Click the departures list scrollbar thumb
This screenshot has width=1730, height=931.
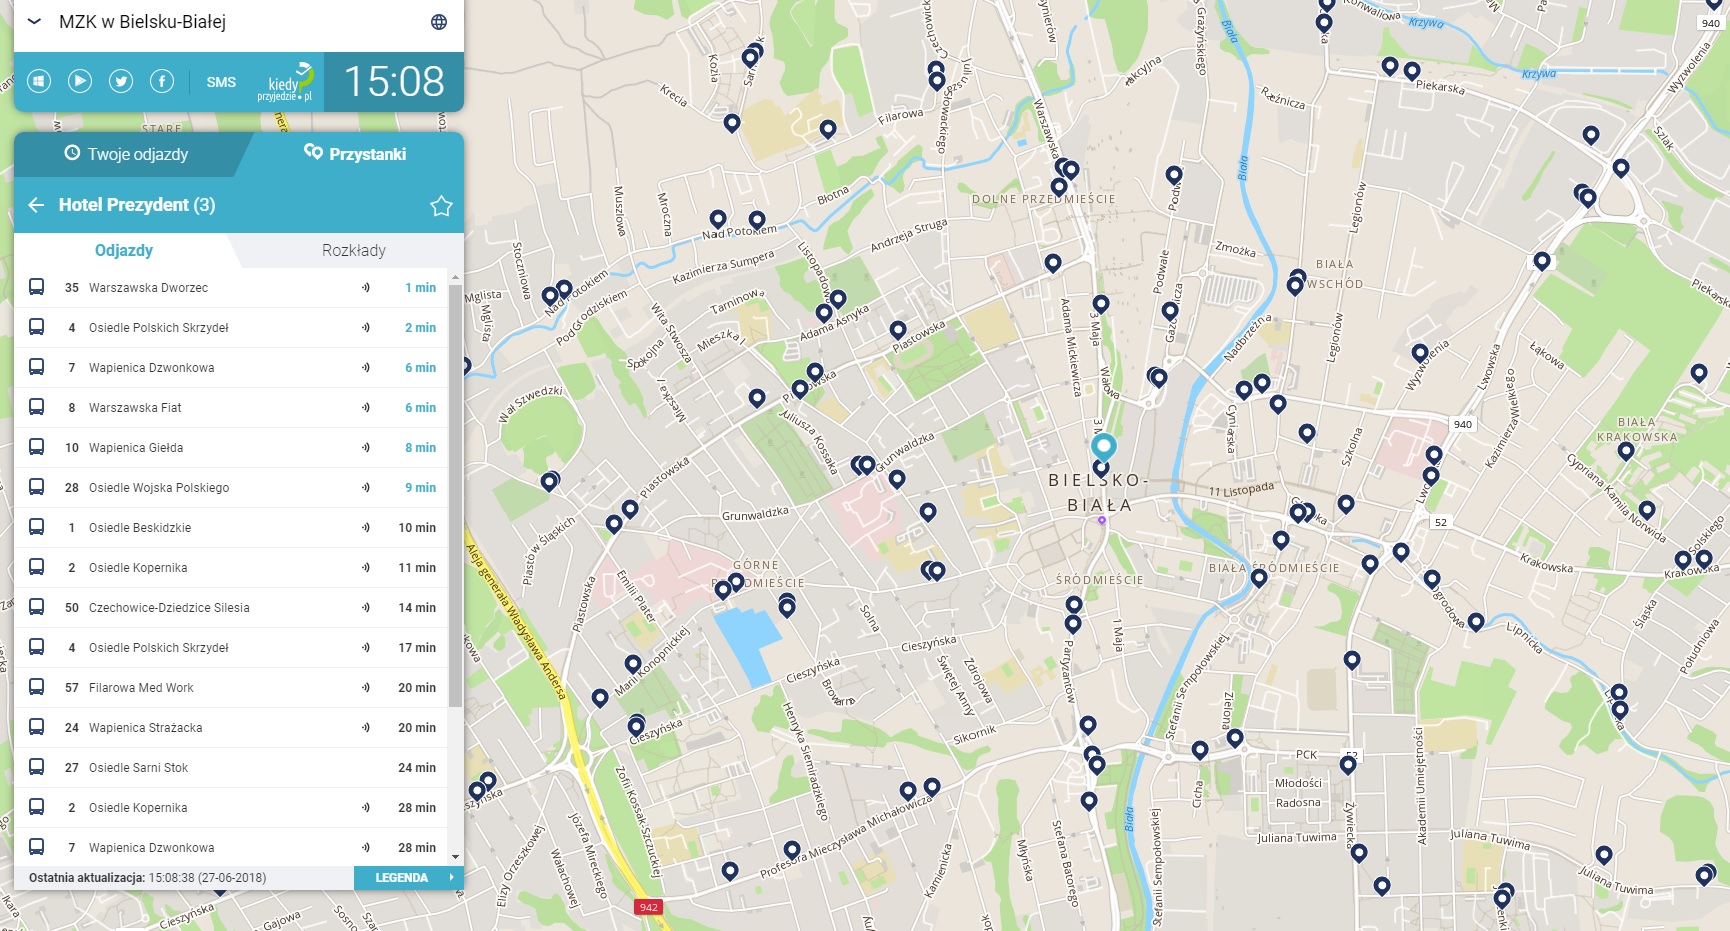tap(456, 495)
